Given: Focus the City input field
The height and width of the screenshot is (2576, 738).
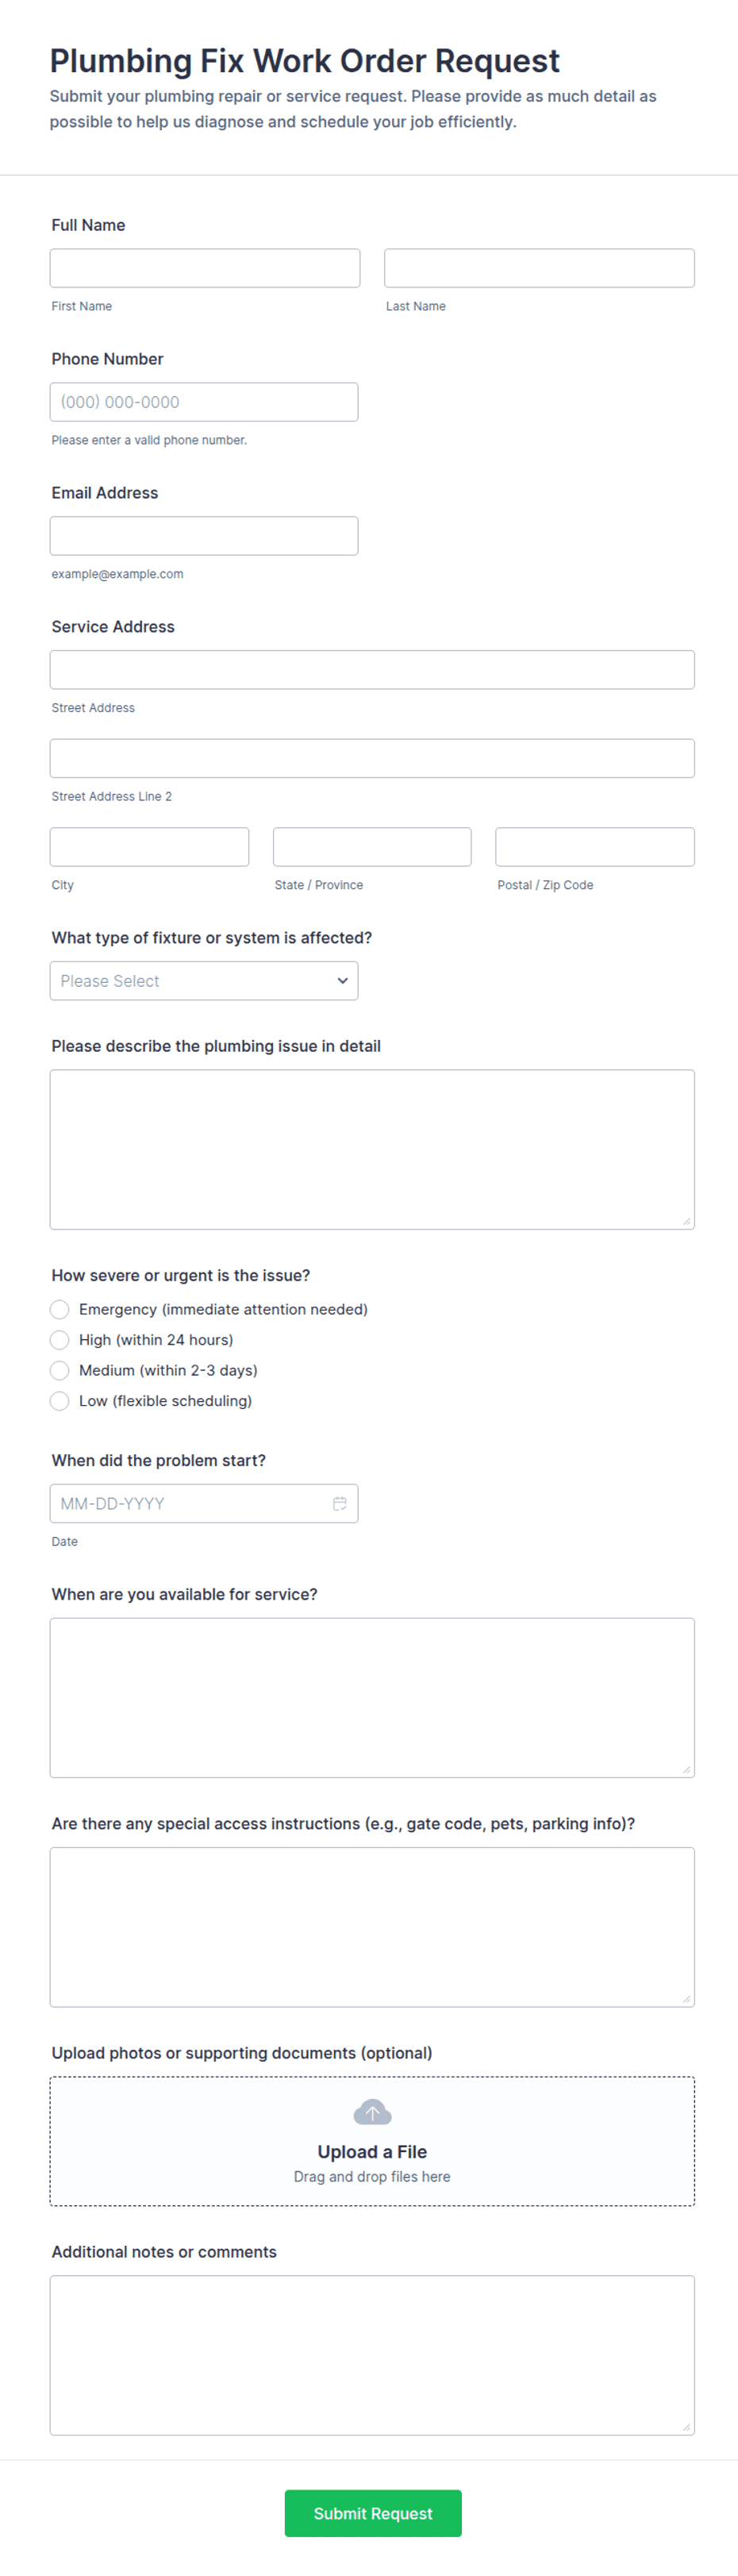Looking at the screenshot, I should [149, 847].
